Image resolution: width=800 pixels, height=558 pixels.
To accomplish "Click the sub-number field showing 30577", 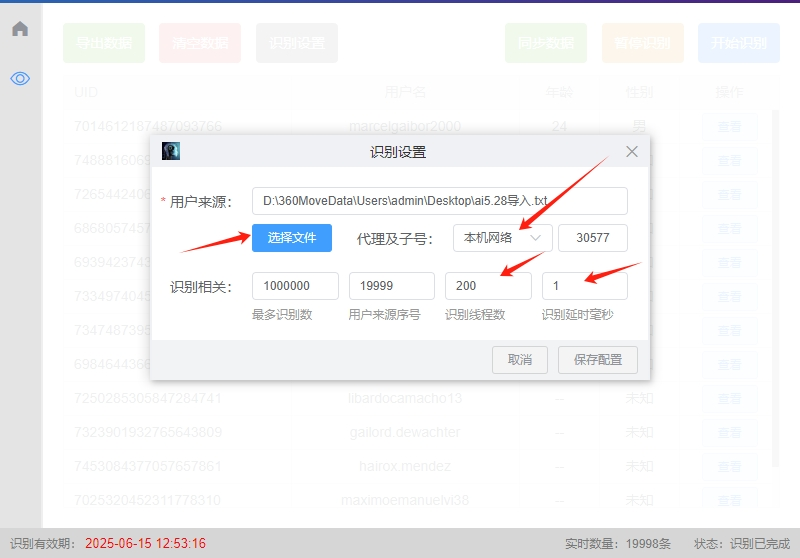I will [593, 238].
